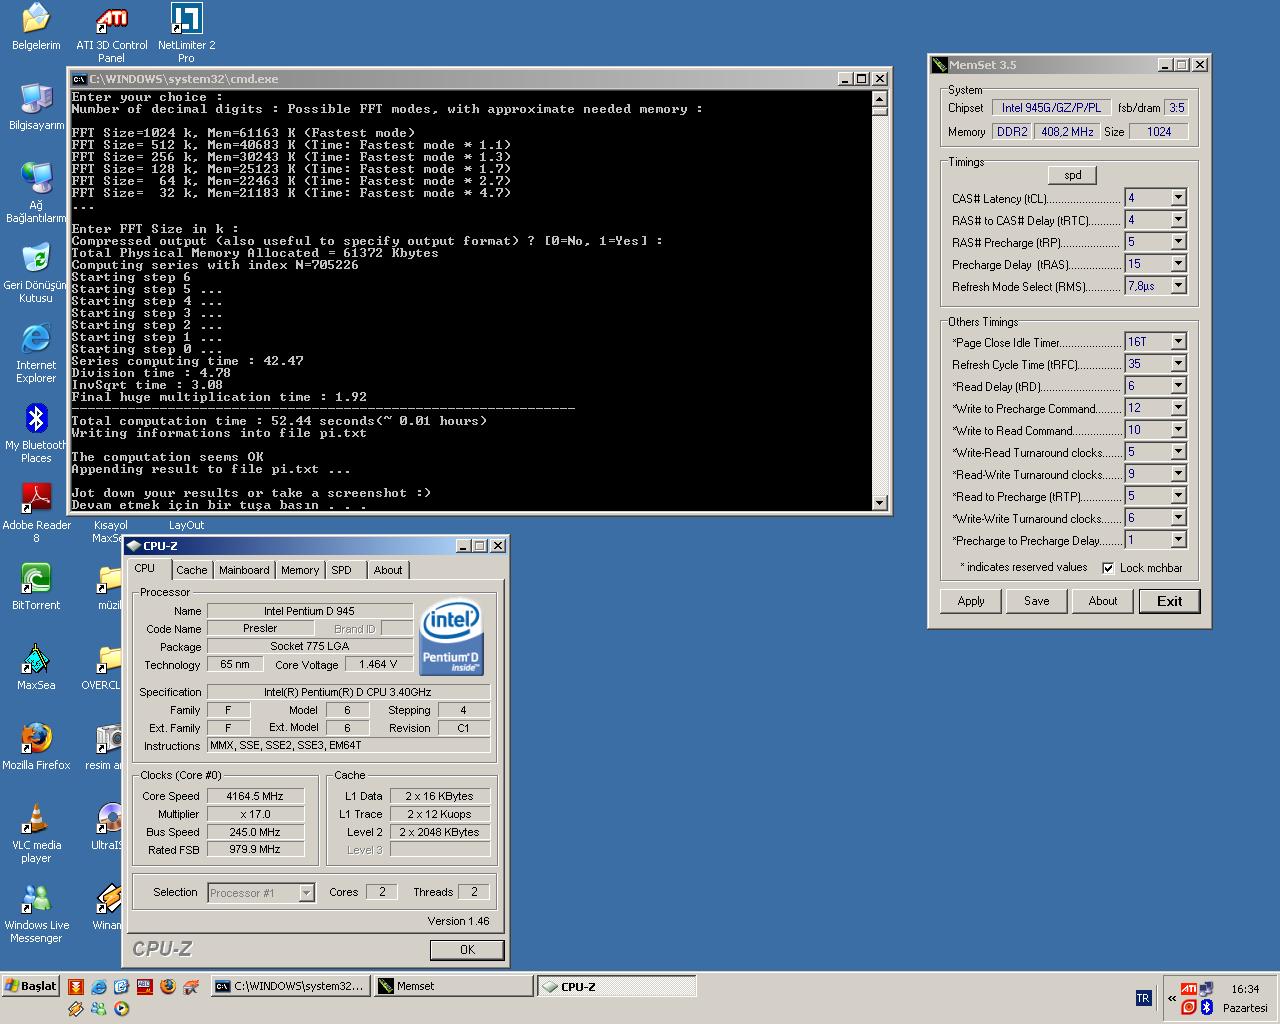This screenshot has height=1024, width=1280.
Task: Open My Bluetooth Places desktop icon
Action: 36,433
